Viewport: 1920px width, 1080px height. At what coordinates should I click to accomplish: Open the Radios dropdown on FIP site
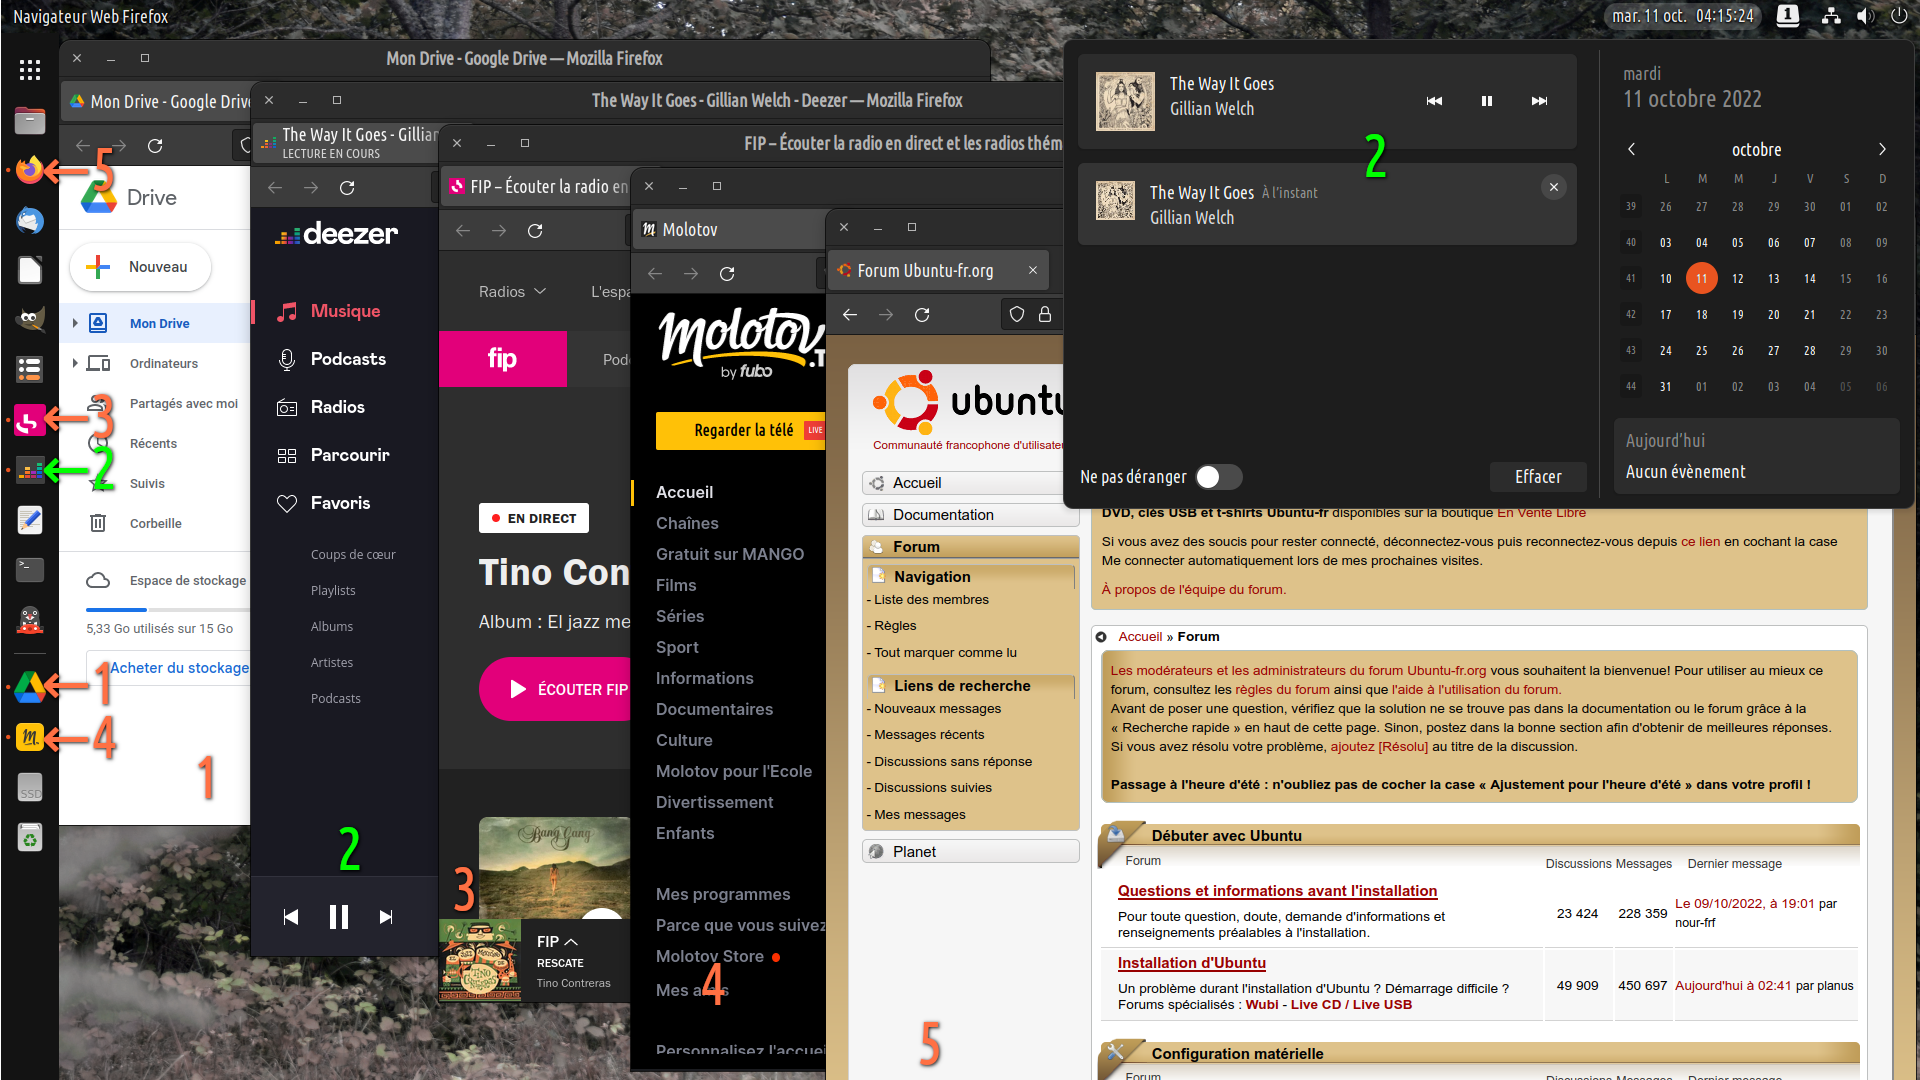click(512, 292)
